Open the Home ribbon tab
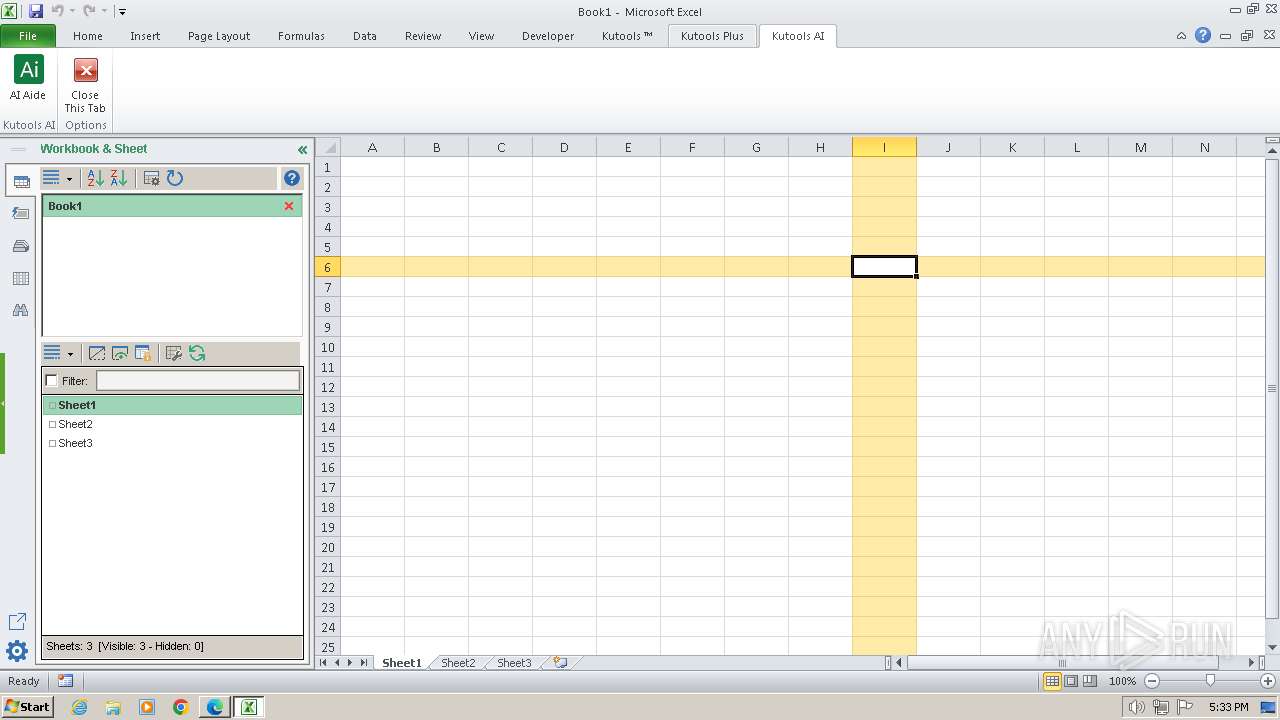1280x720 pixels. coord(88,36)
